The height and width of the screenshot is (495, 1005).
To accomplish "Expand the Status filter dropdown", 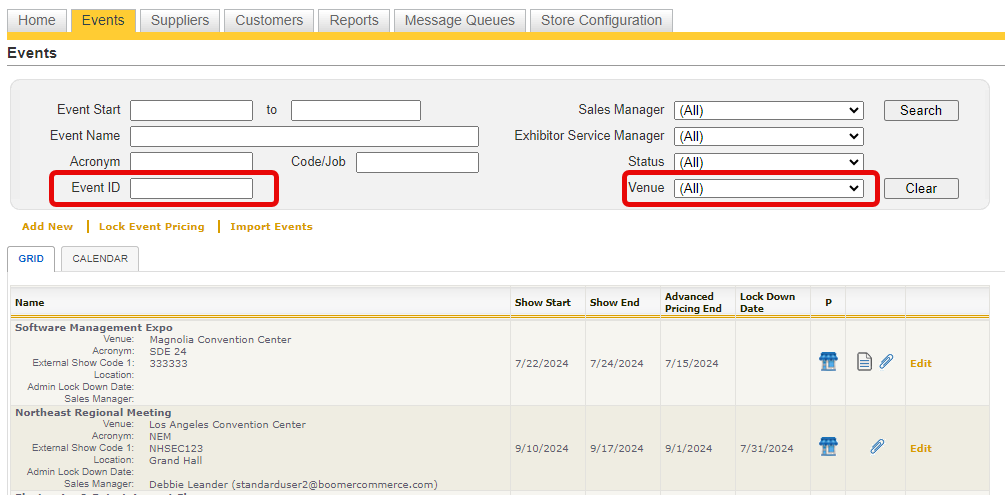I will (x=768, y=162).
